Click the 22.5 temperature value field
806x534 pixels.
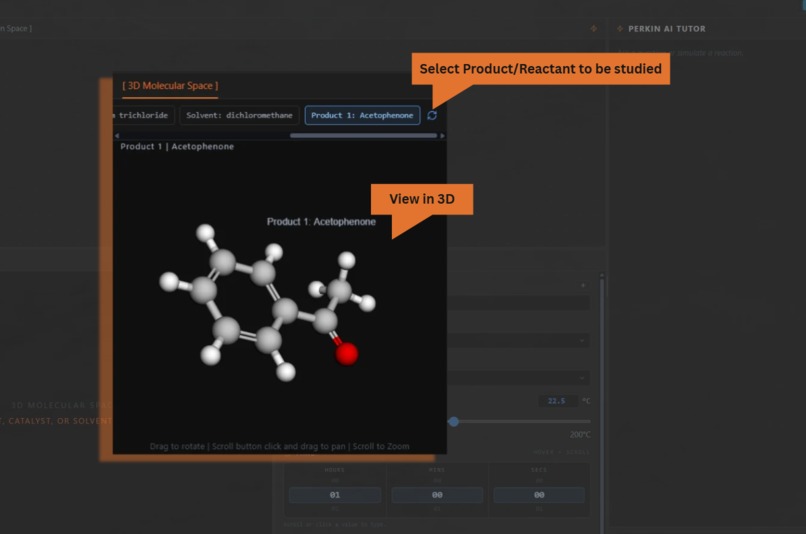point(557,401)
